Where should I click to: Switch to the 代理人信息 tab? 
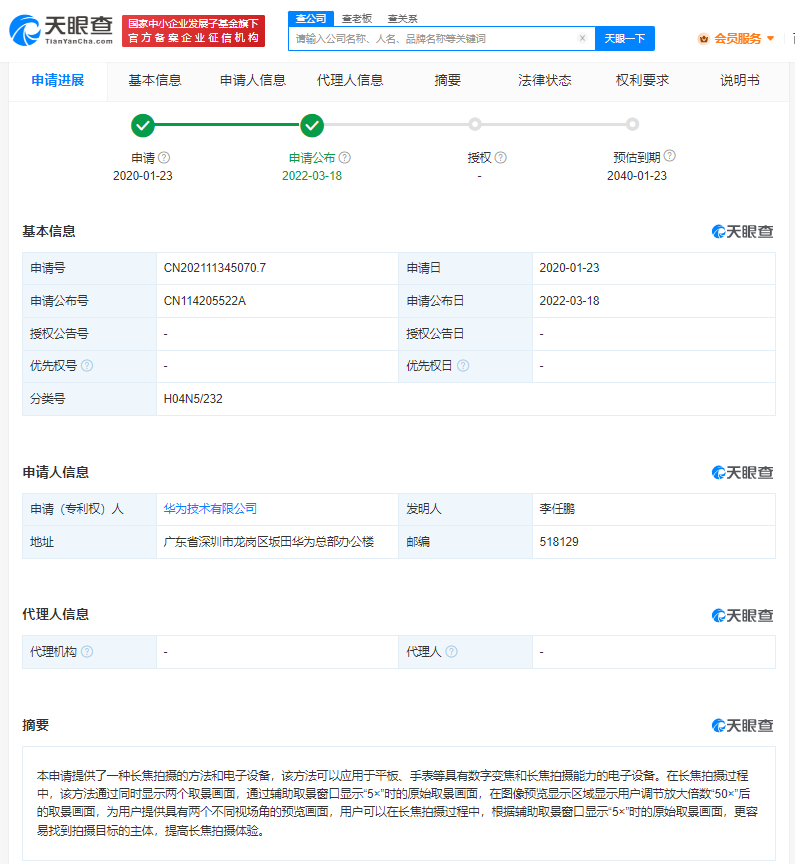[x=350, y=81]
